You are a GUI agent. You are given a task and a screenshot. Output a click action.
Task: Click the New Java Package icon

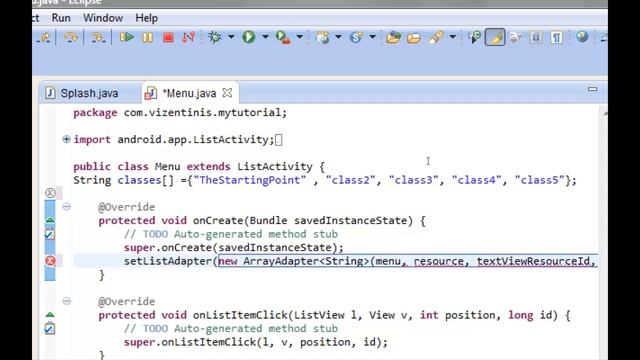tap(322, 38)
